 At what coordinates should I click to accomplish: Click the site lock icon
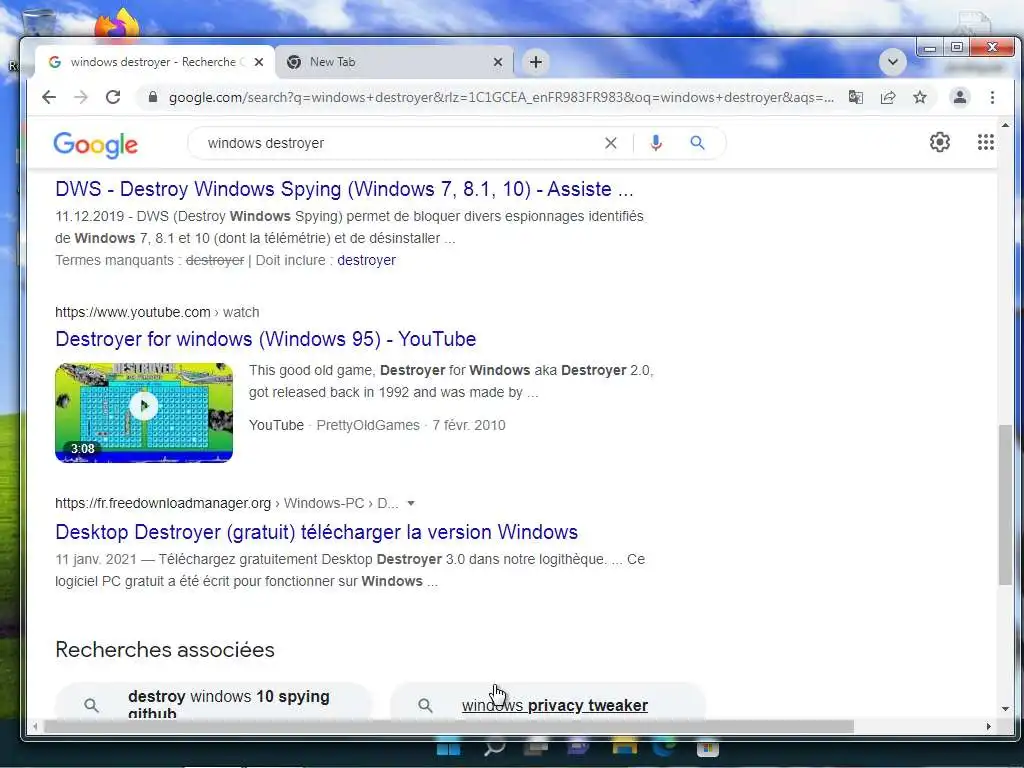pos(153,97)
